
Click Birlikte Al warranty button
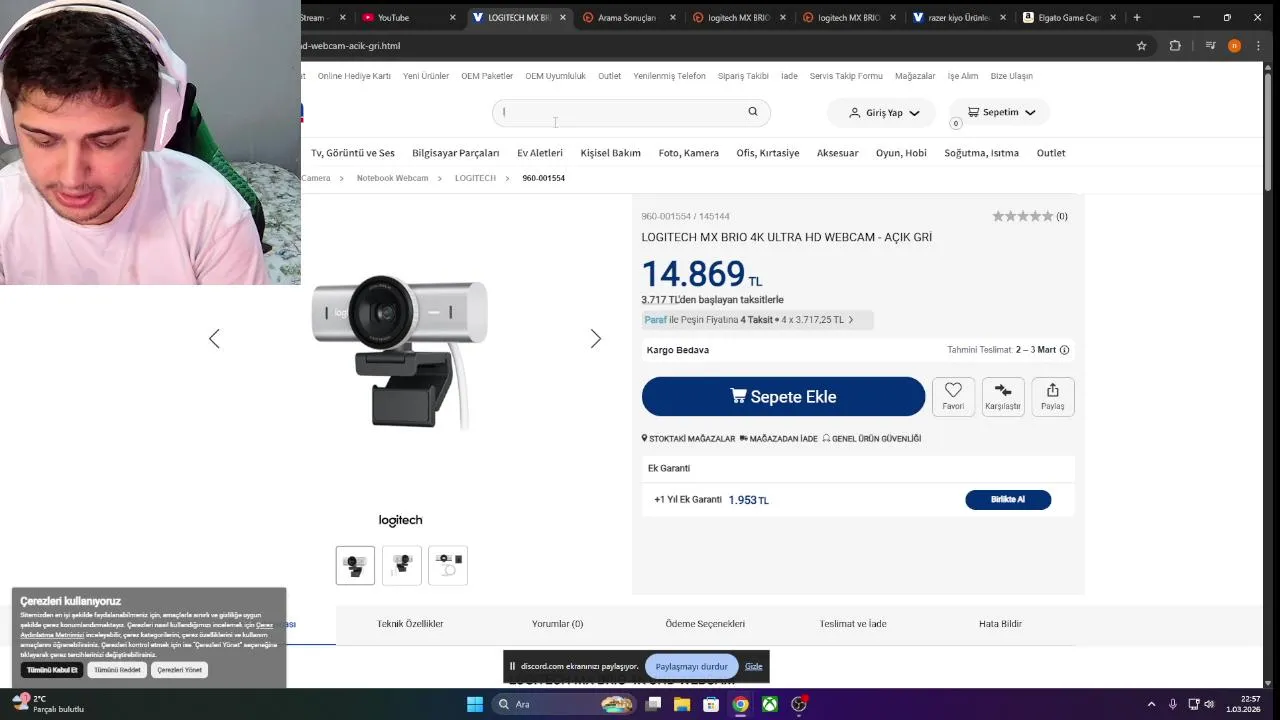tap(1008, 500)
